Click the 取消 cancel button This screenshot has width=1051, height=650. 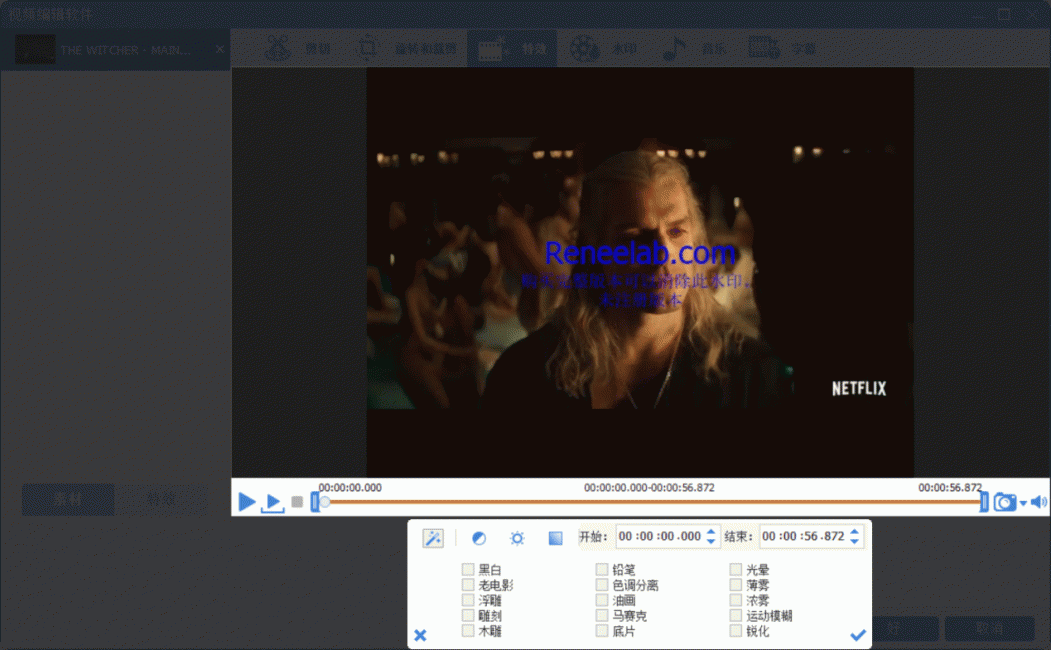[989, 629]
